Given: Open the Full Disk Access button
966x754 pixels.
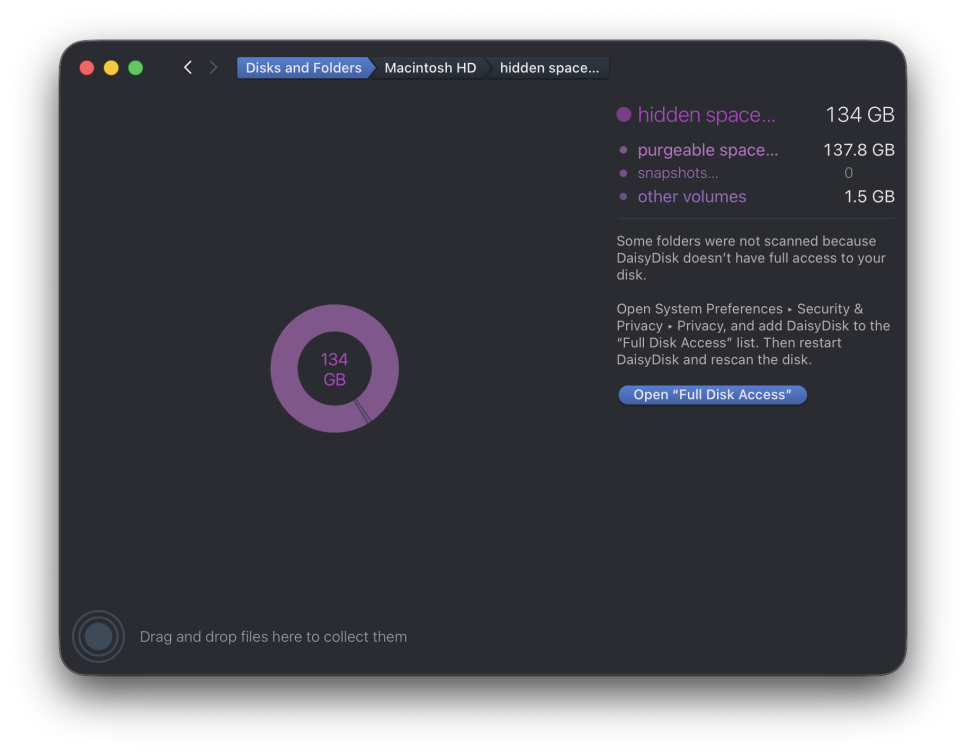Looking at the screenshot, I should pos(712,395).
